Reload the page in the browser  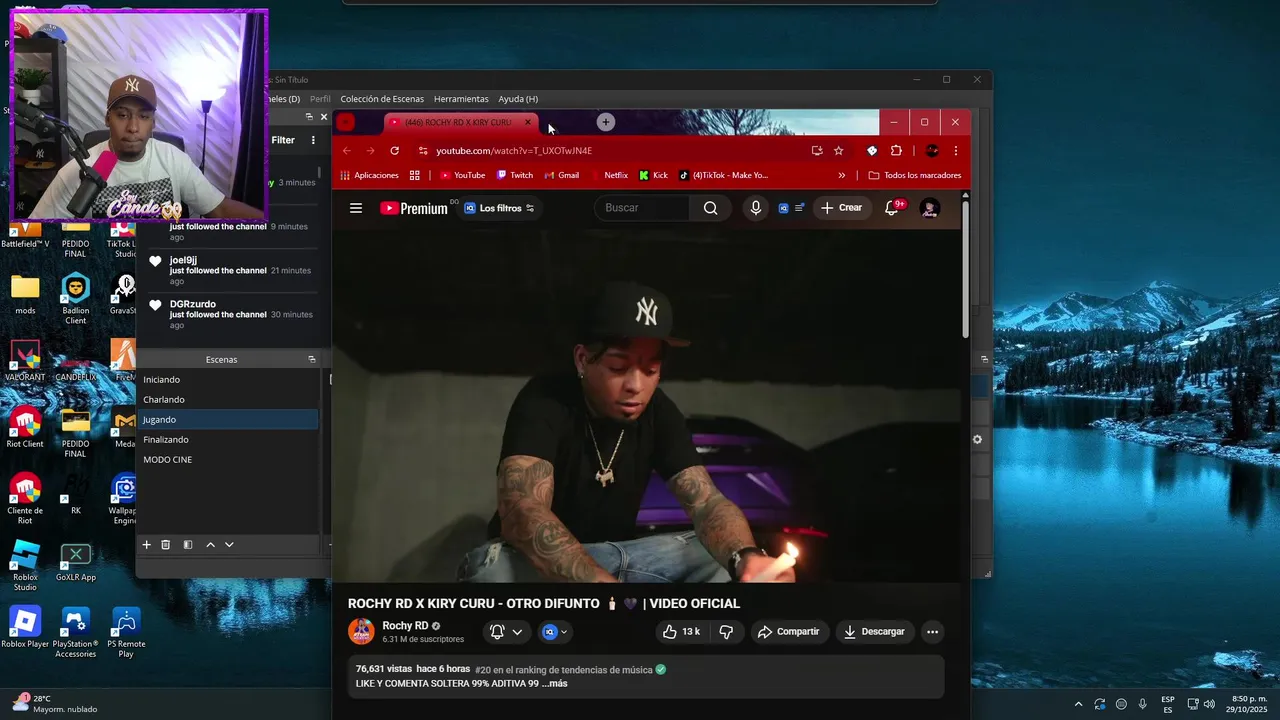[394, 151]
